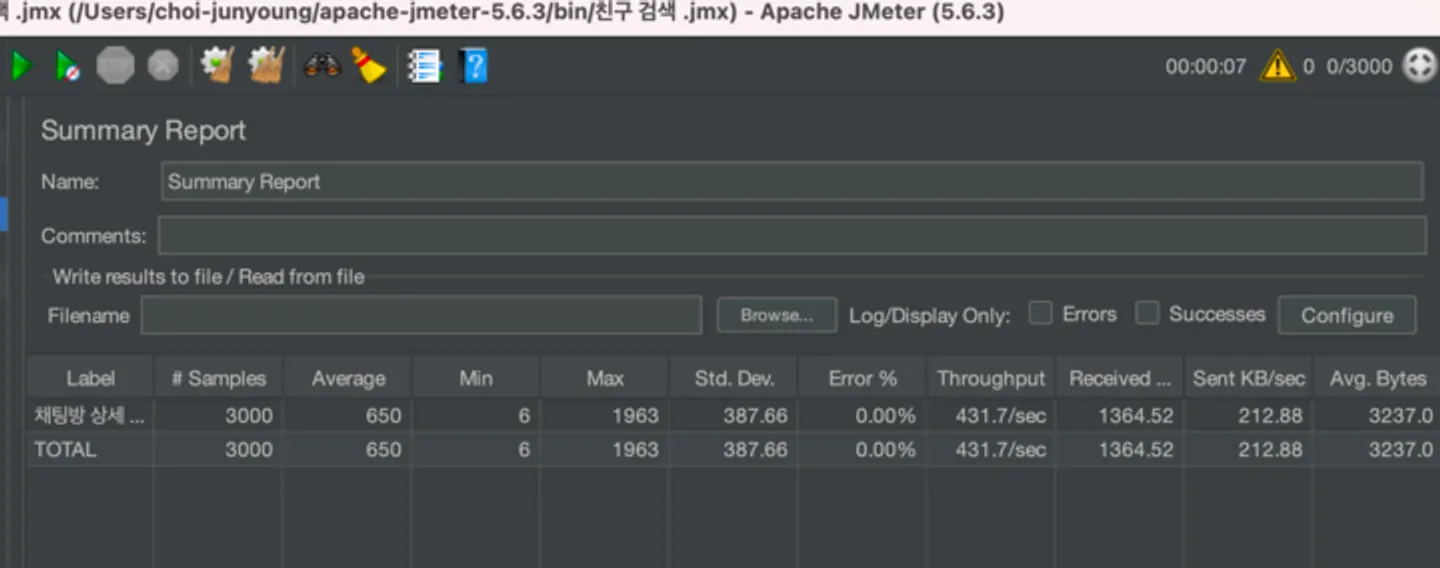Viewport: 1440px width, 568px height.
Task: Click the Clear All results icon
Action: click(x=267, y=66)
